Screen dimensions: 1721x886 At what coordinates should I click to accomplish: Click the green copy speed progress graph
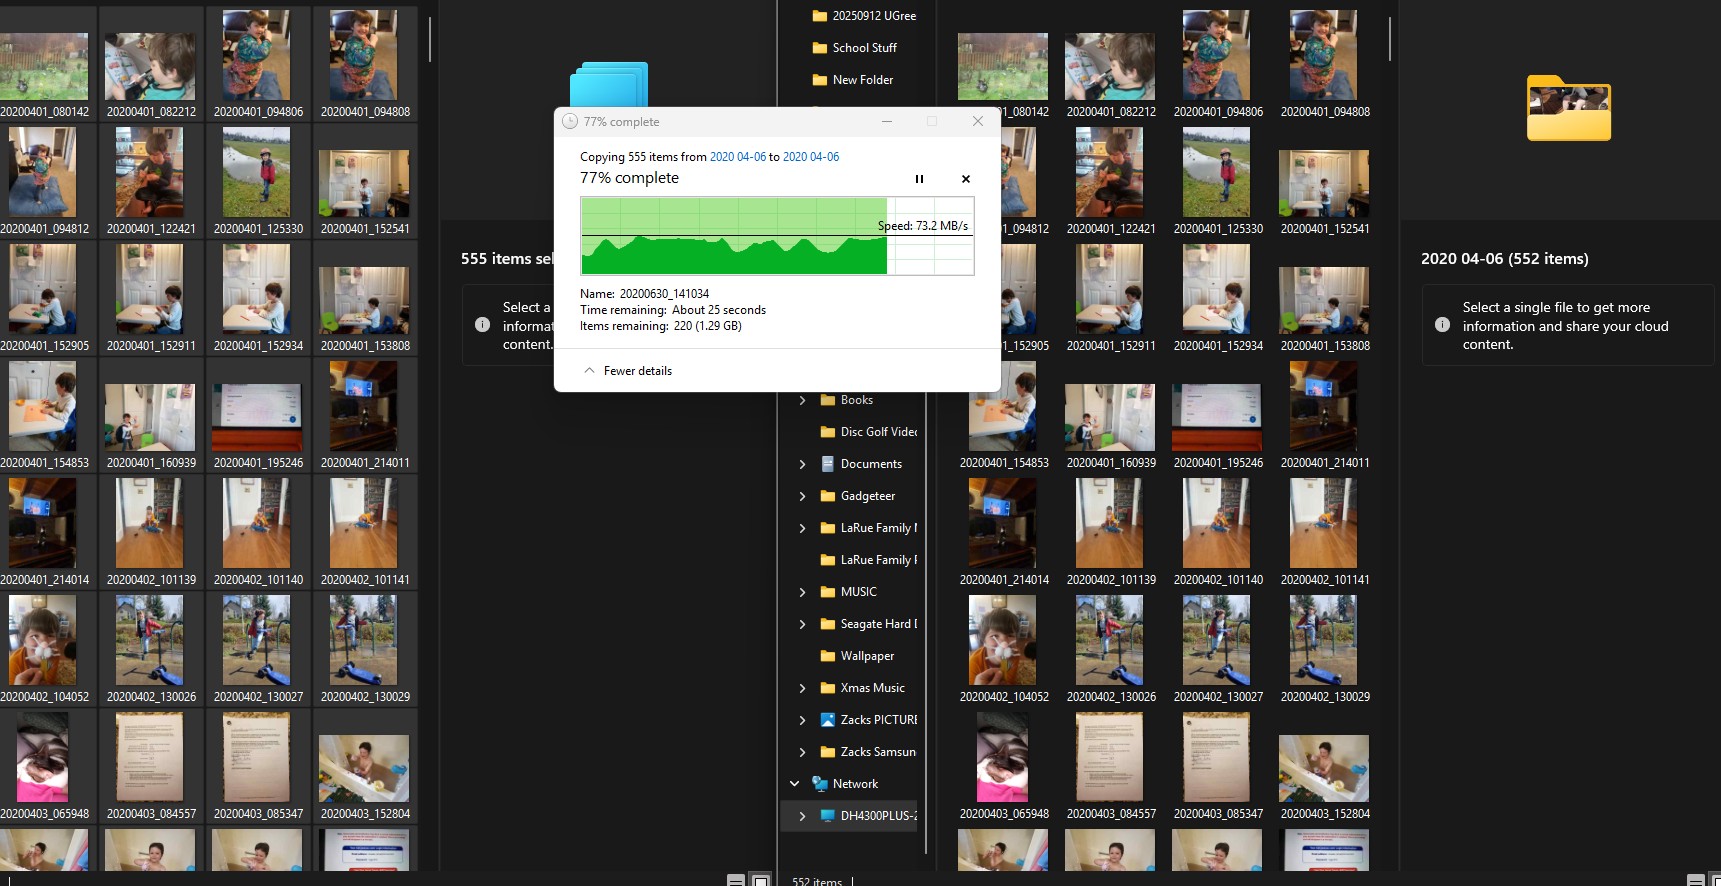(733, 236)
